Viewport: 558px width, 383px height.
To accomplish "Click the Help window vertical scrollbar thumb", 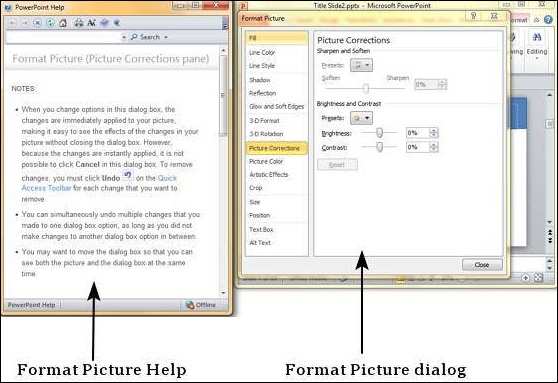I will (x=223, y=95).
